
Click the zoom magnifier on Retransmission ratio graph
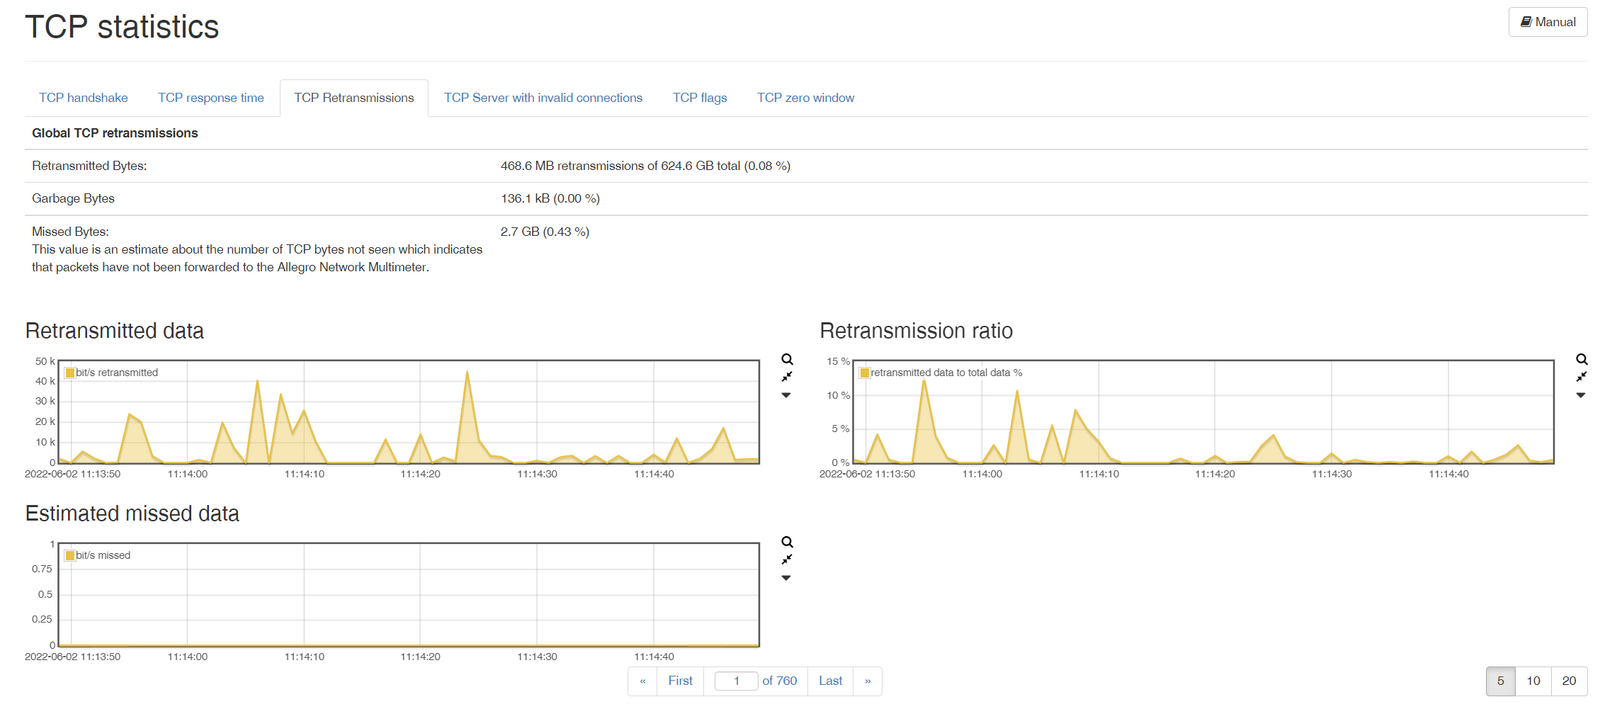click(x=1581, y=359)
